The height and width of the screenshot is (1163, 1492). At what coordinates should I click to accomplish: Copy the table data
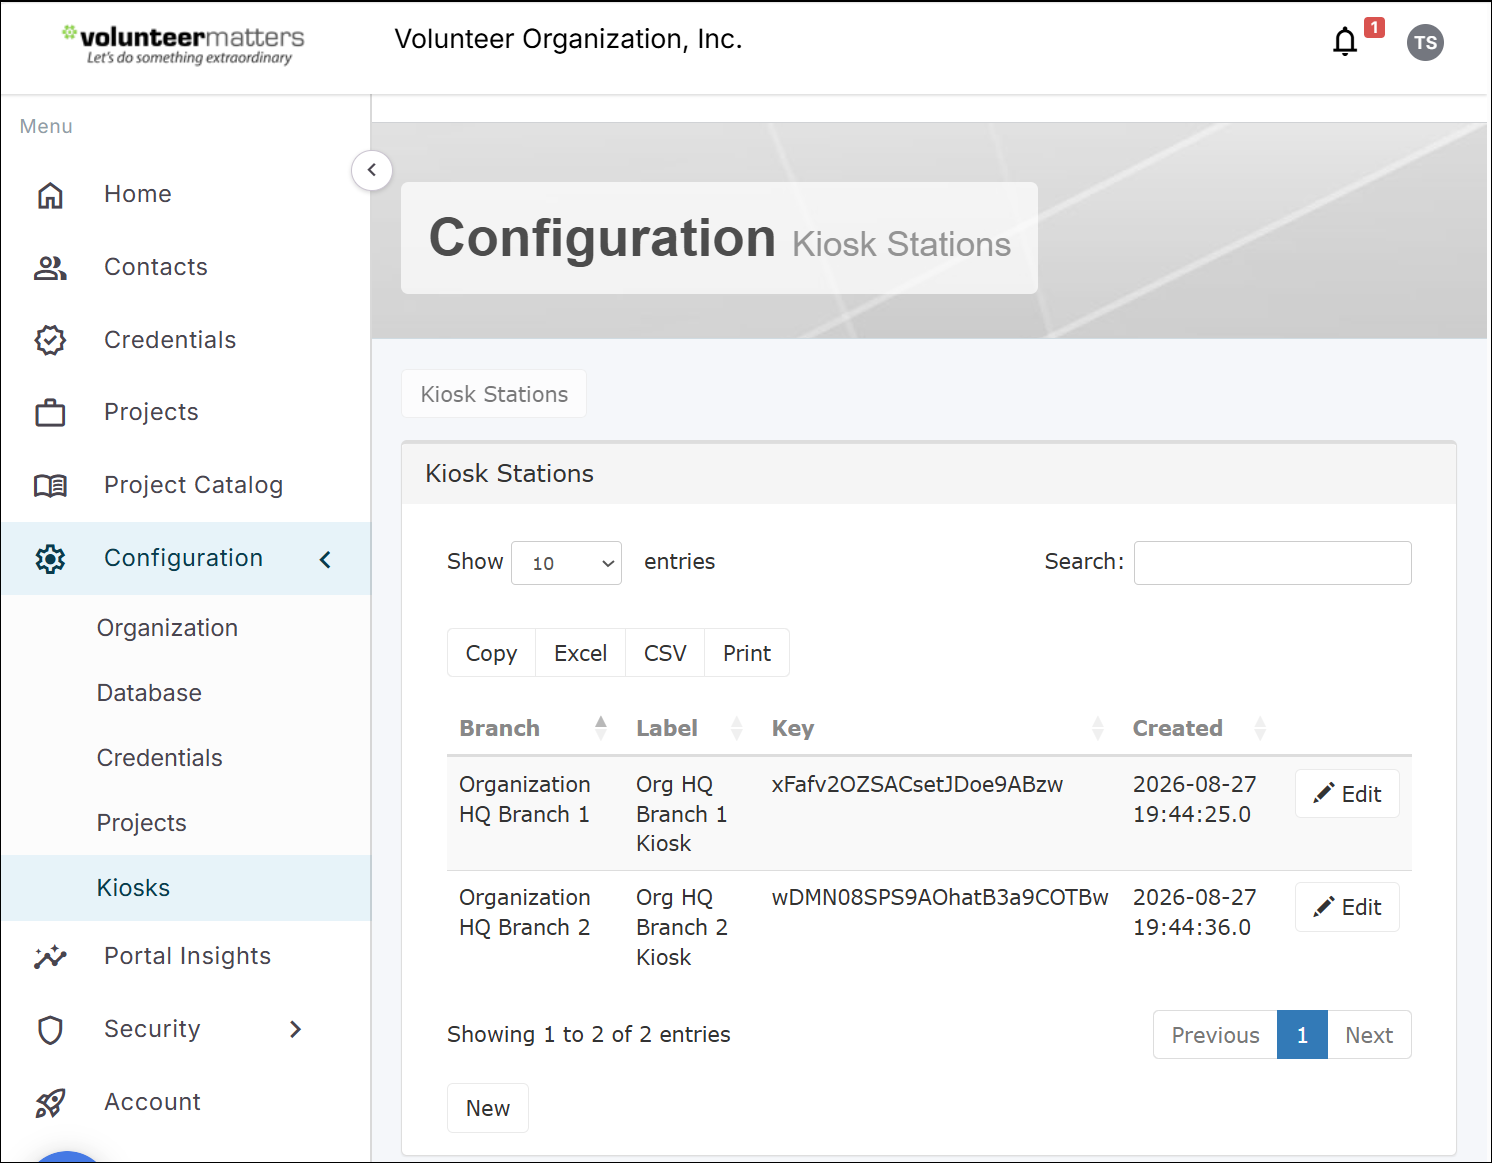491,653
